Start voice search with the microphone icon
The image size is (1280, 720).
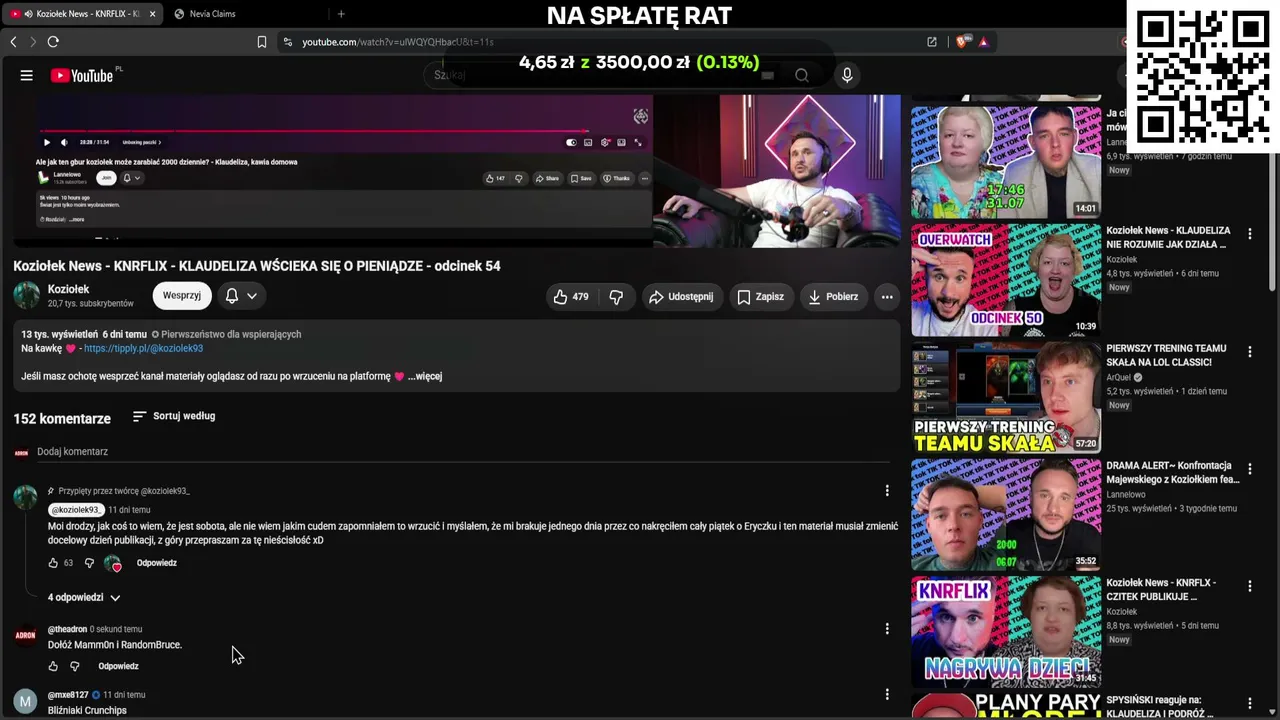[x=847, y=75]
